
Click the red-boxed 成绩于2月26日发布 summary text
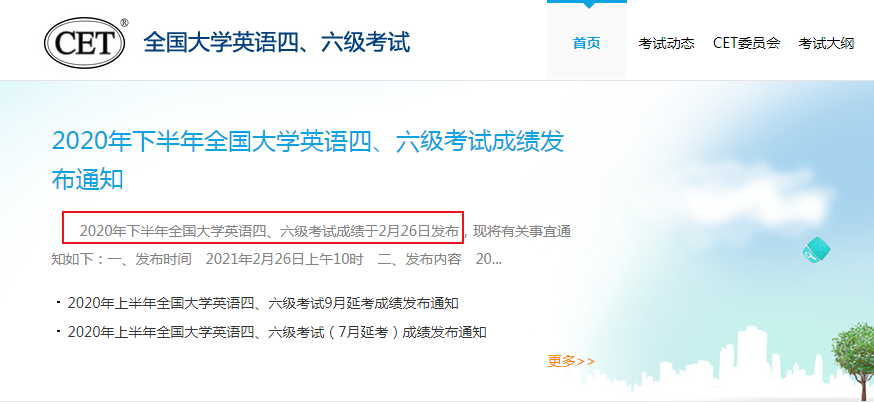click(x=270, y=231)
